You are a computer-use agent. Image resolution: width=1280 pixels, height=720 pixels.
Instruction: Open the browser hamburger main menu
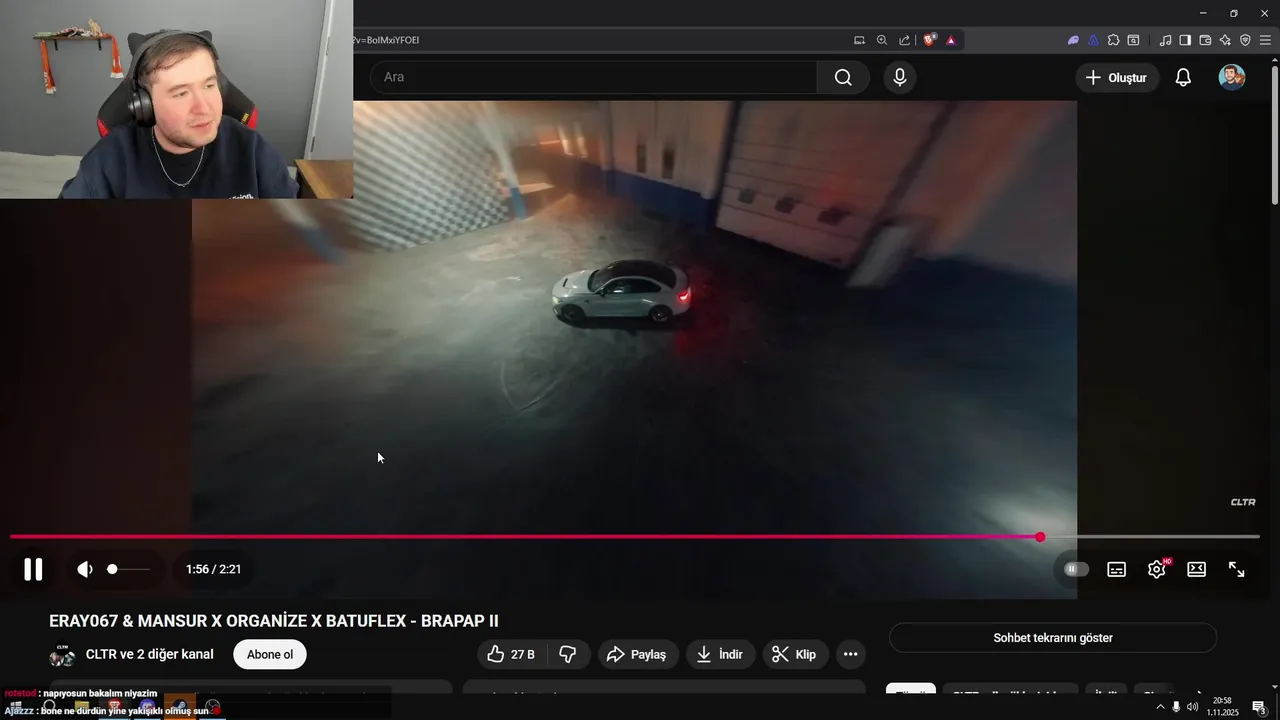(x=1265, y=40)
